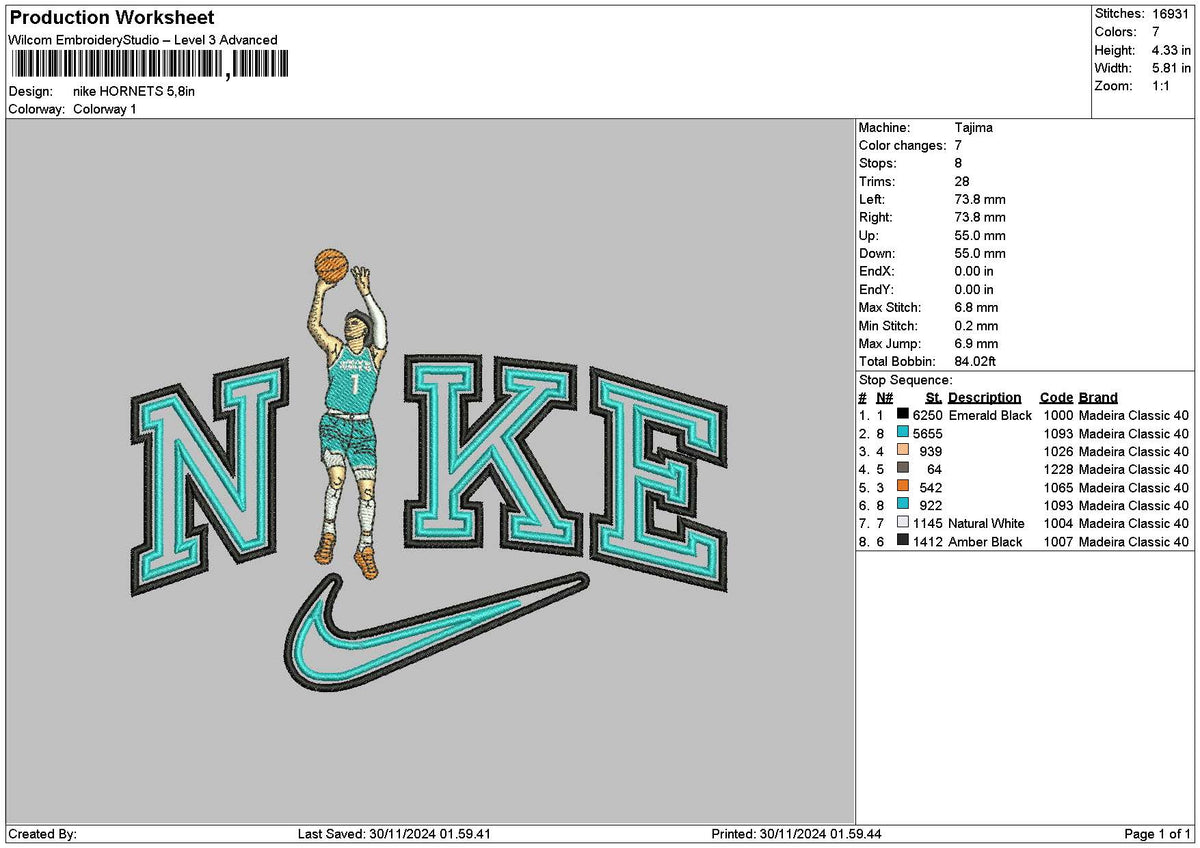Click the machine value "Tajima"

[x=974, y=128]
